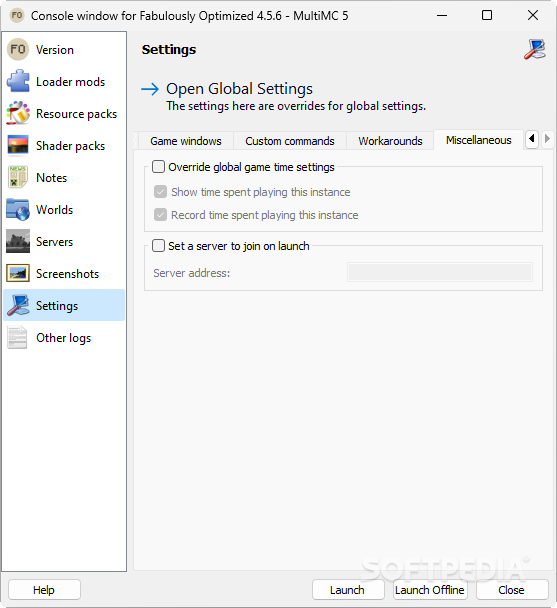Viewport: 557px width, 608px height.
Task: Open the Notes newspaper icon
Action: (x=18, y=177)
